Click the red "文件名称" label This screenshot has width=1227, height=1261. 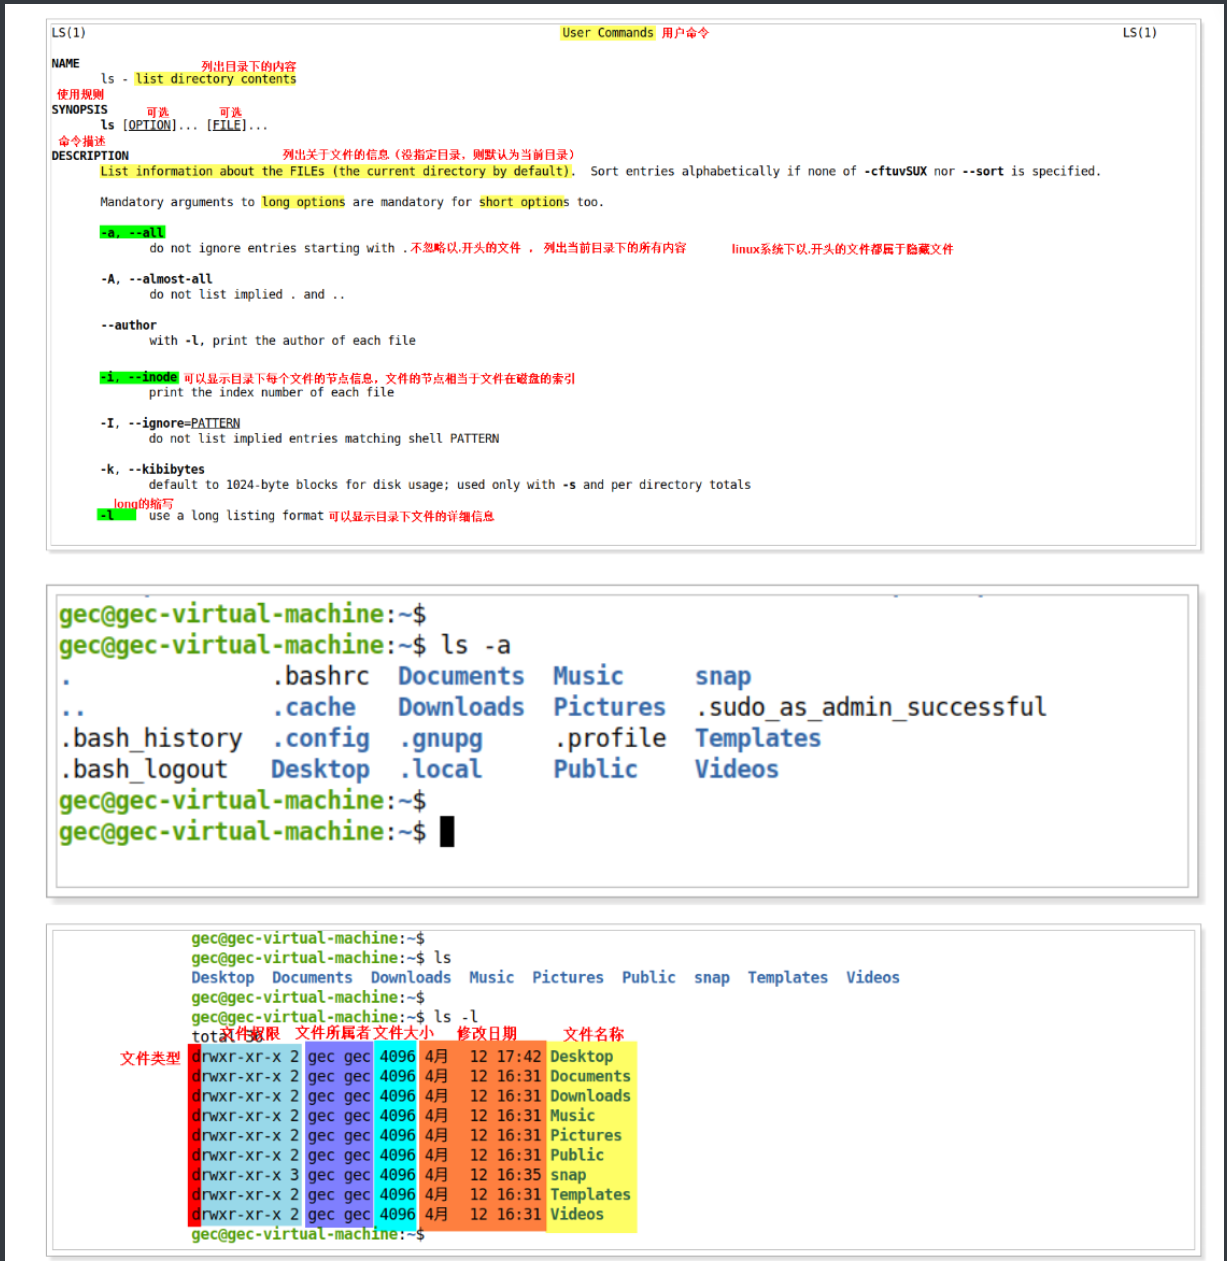[594, 1034]
